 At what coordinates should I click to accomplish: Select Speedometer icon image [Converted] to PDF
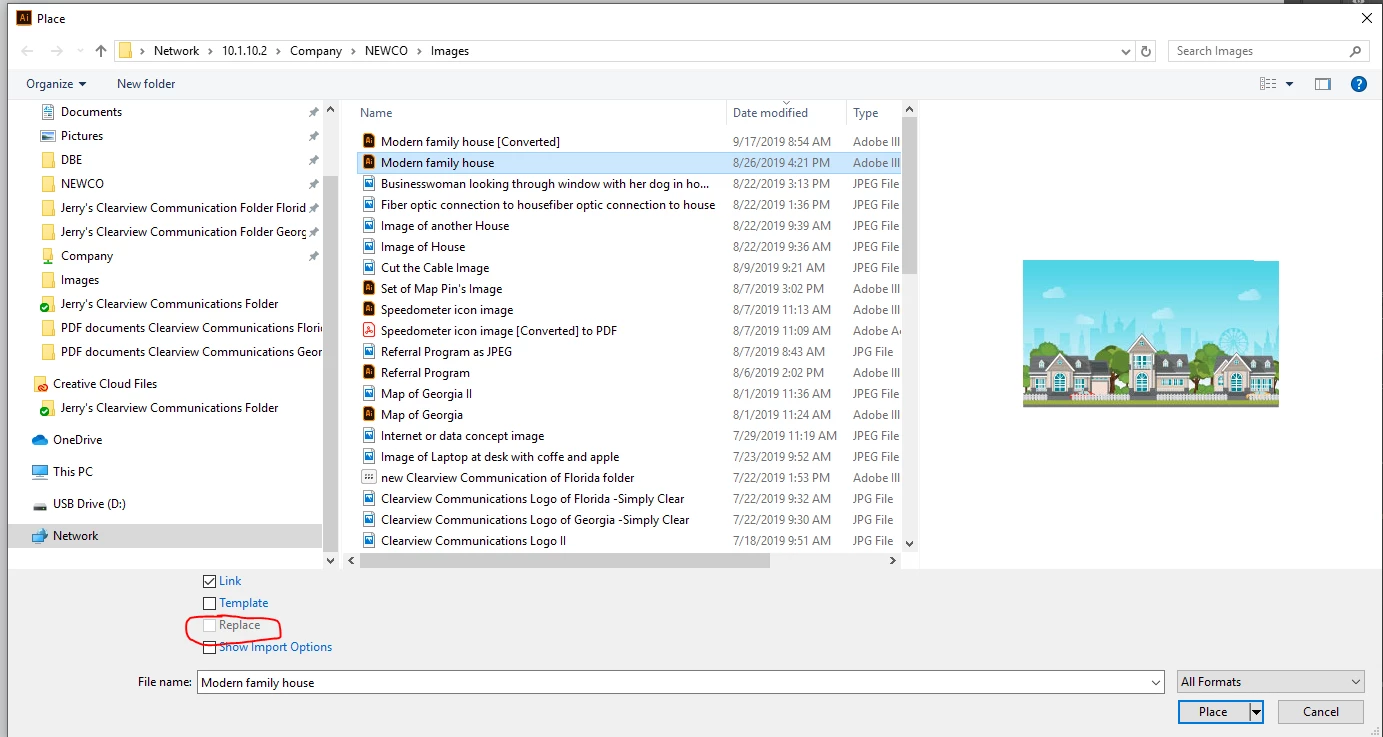click(498, 331)
